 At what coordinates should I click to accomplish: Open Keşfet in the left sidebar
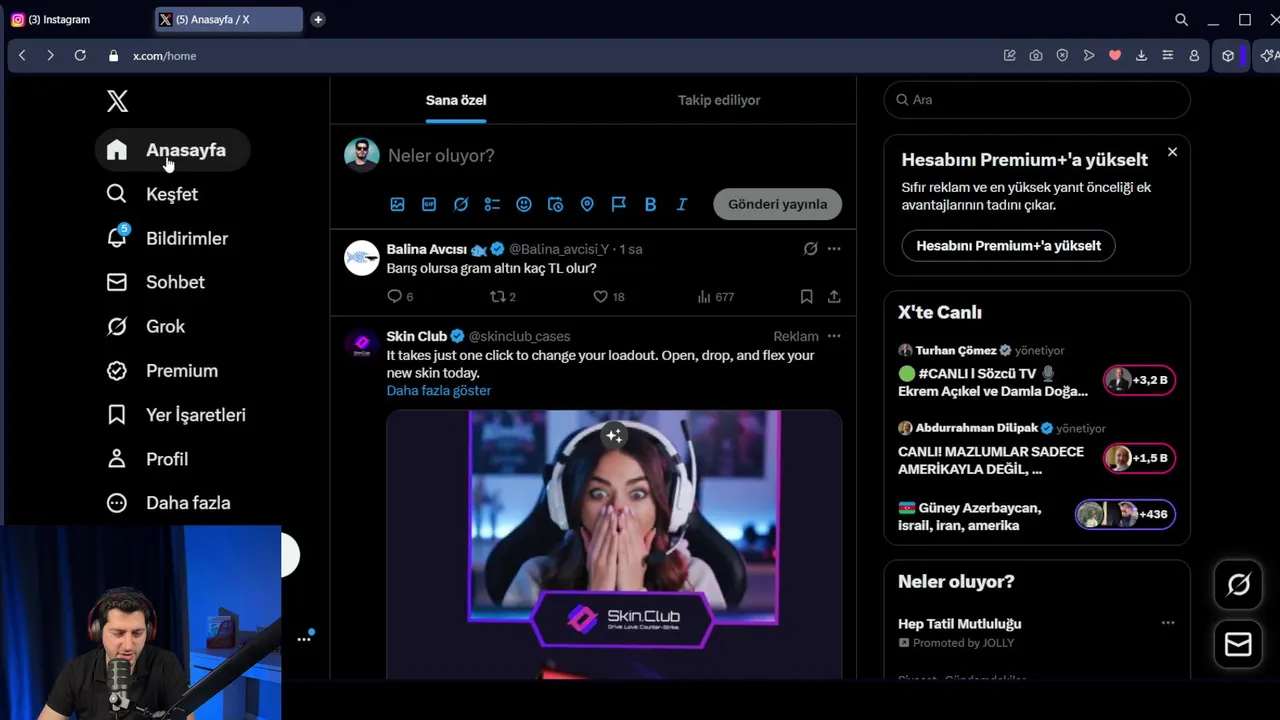pos(152,194)
